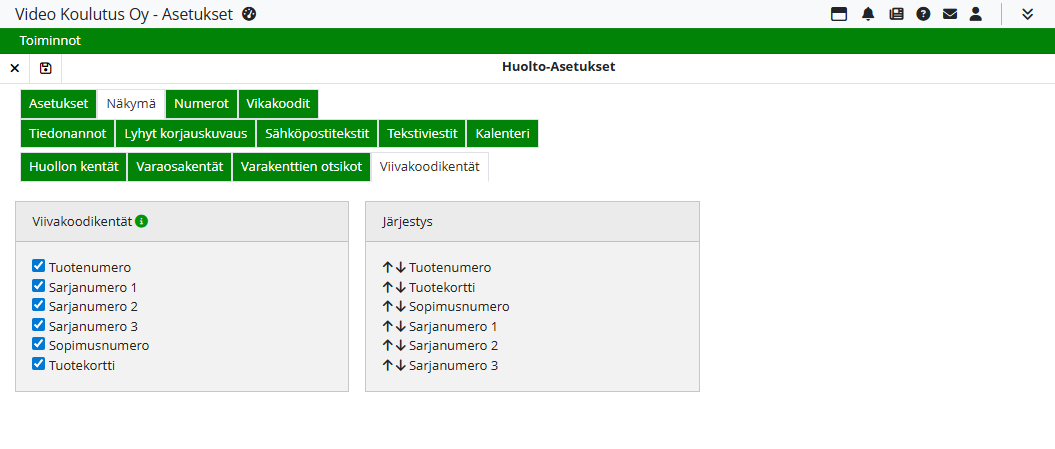This screenshot has height=449, width=1055.
Task: Click the window icon in the top bar
Action: click(840, 14)
